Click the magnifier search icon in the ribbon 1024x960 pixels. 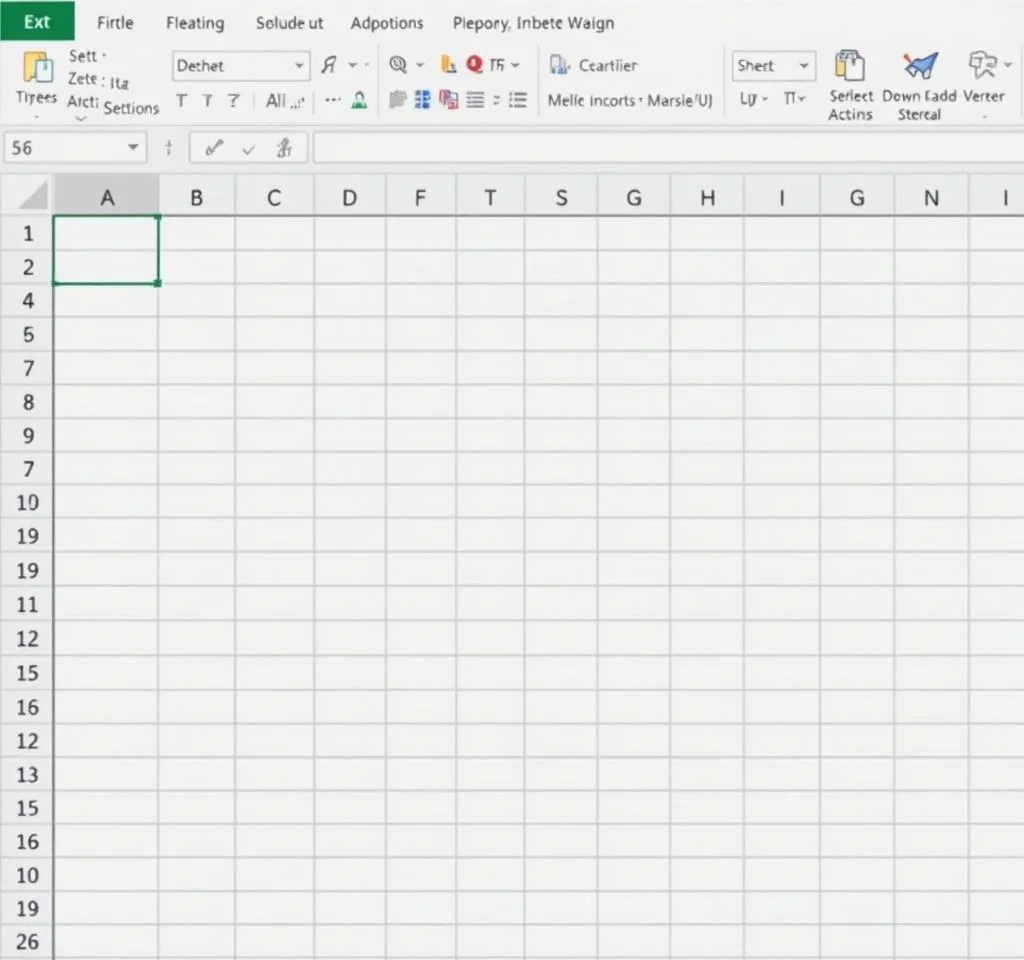pos(398,65)
